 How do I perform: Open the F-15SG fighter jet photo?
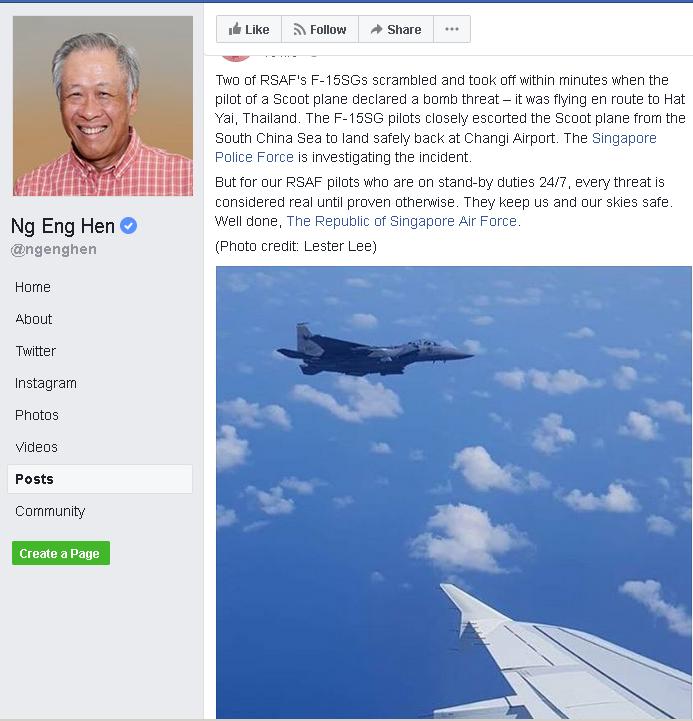454,492
